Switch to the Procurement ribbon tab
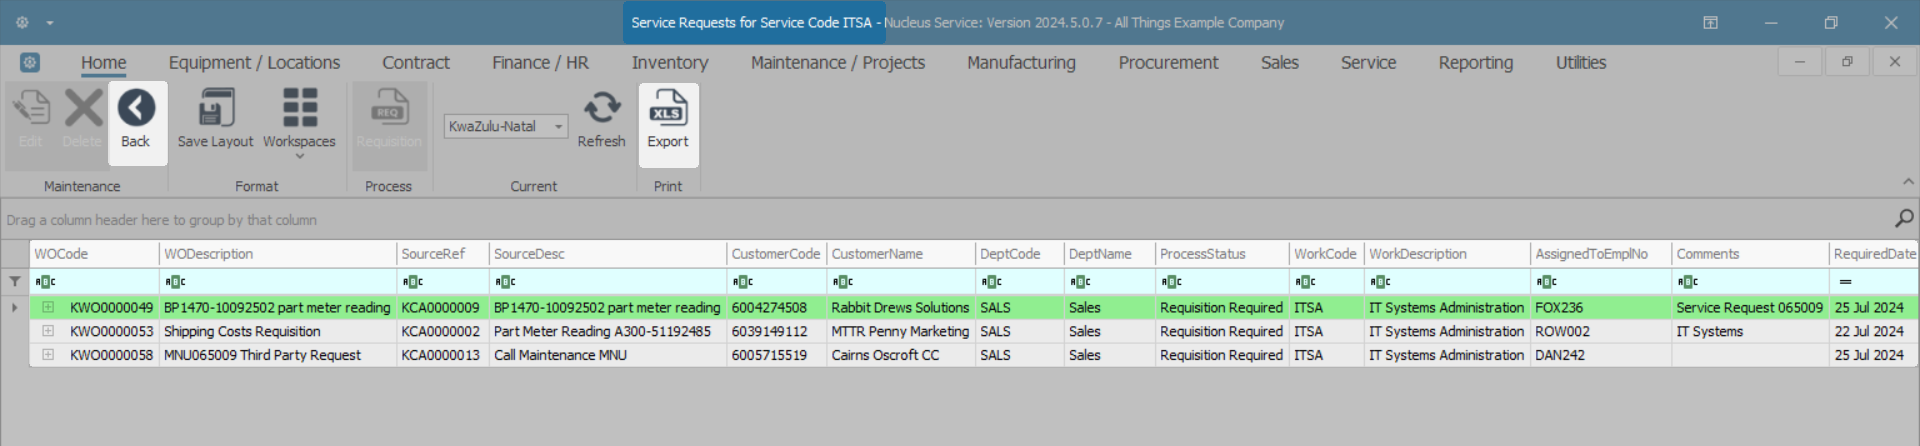The height and width of the screenshot is (446, 1920). [x=1168, y=63]
